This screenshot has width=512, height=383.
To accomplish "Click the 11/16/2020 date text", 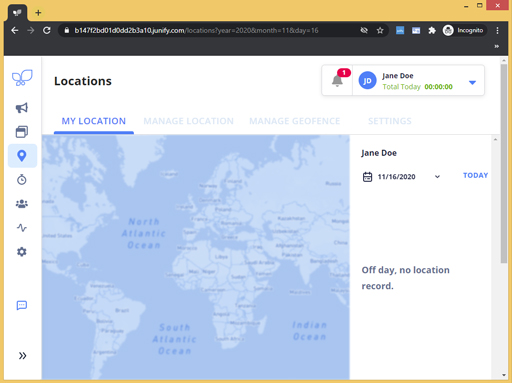I will [x=396, y=177].
